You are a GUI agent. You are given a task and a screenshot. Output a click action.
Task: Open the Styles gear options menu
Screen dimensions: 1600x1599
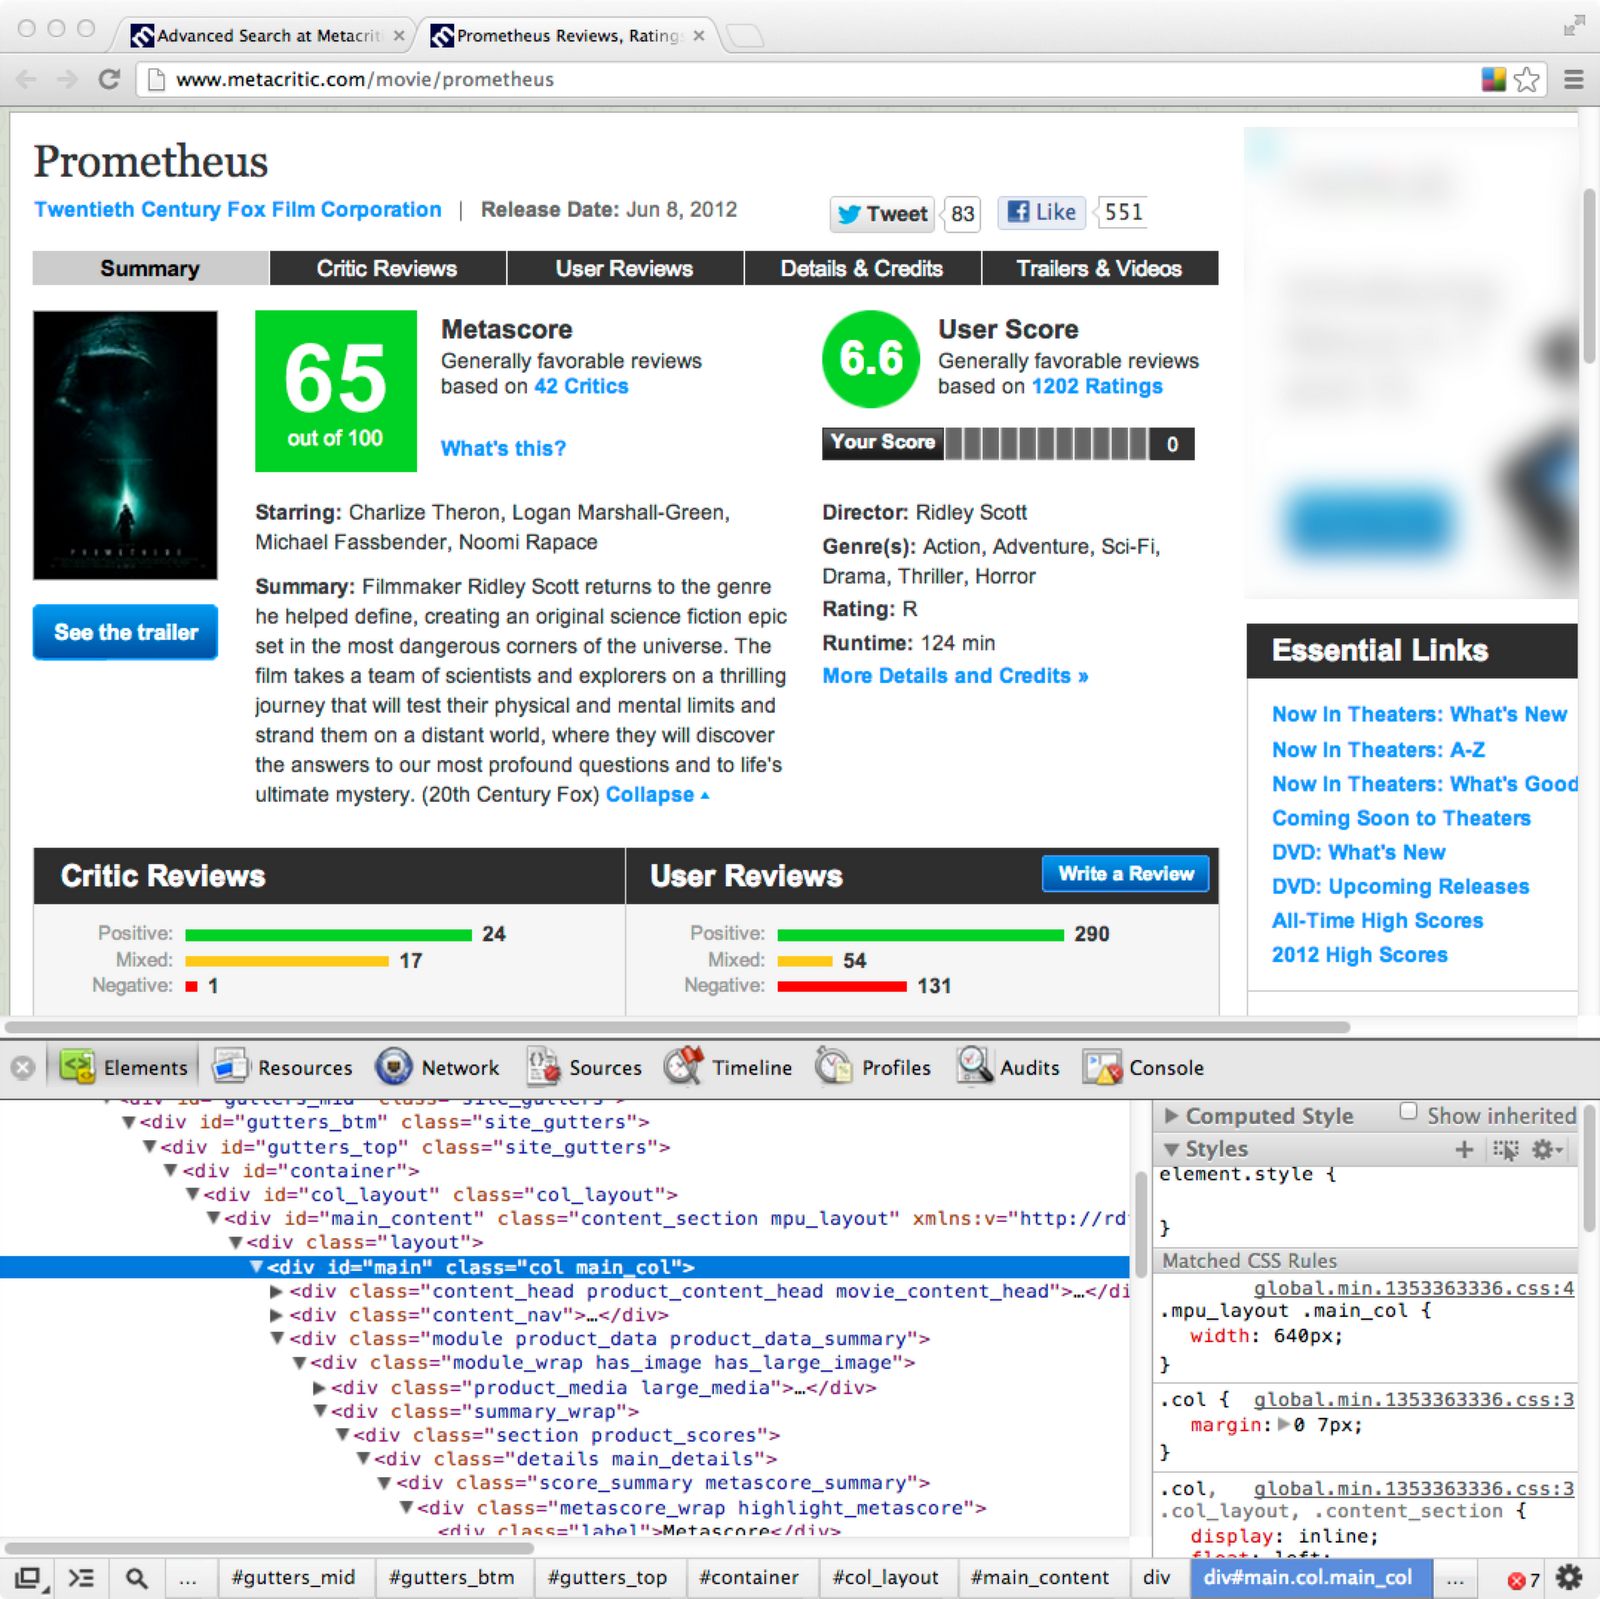pyautogui.click(x=1547, y=1150)
